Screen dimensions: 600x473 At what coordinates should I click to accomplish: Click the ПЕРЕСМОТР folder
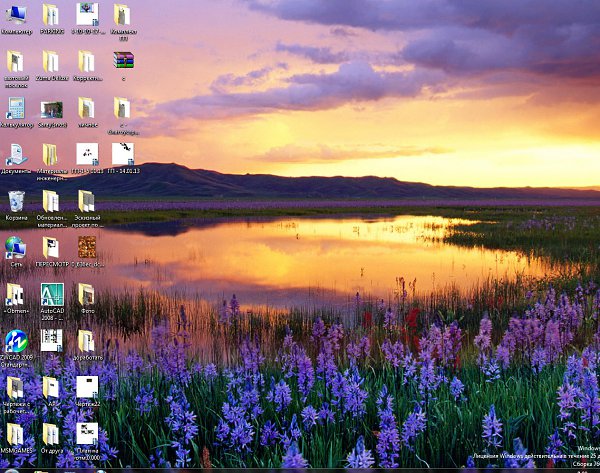(x=51, y=248)
